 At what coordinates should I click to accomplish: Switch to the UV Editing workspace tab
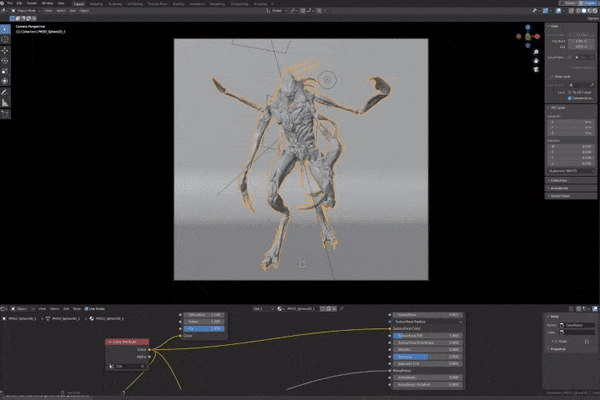click(135, 4)
